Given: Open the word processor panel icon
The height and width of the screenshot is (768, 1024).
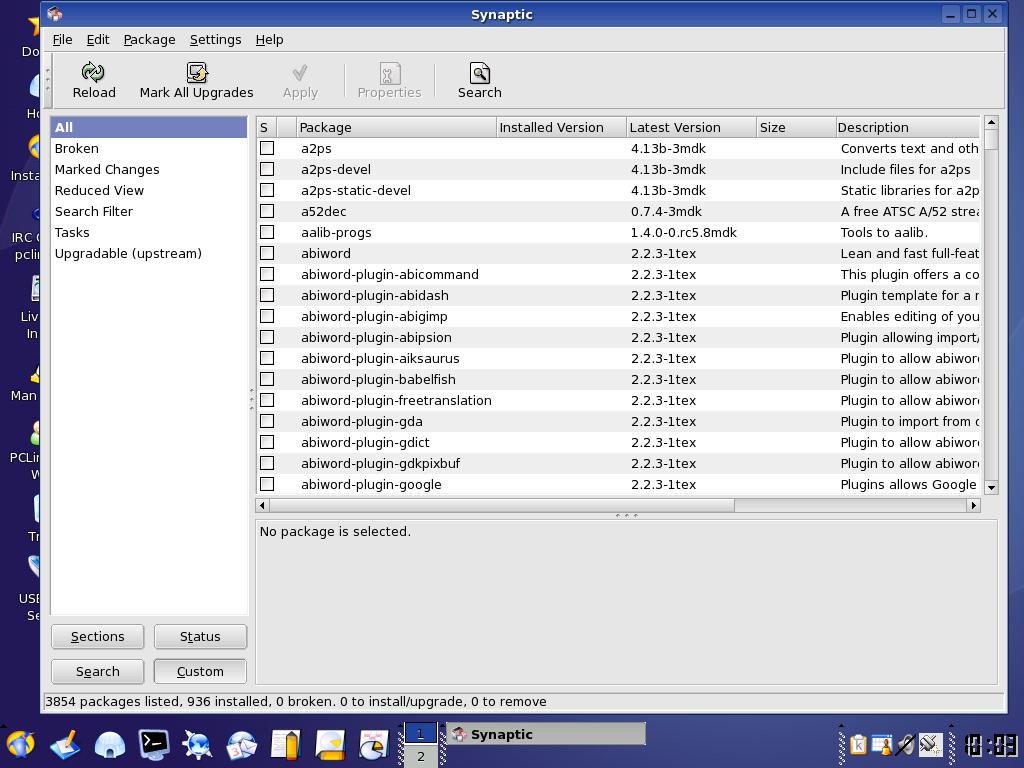Looking at the screenshot, I should [285, 744].
